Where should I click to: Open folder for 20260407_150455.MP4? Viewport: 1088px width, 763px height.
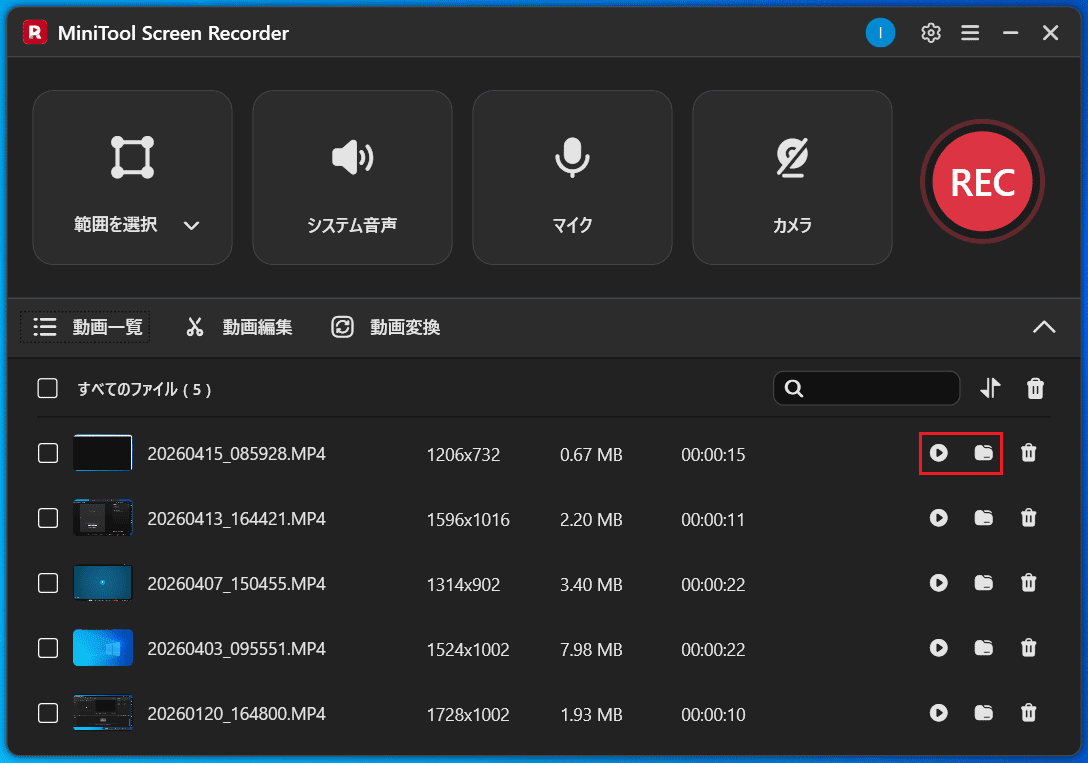pyautogui.click(x=984, y=583)
